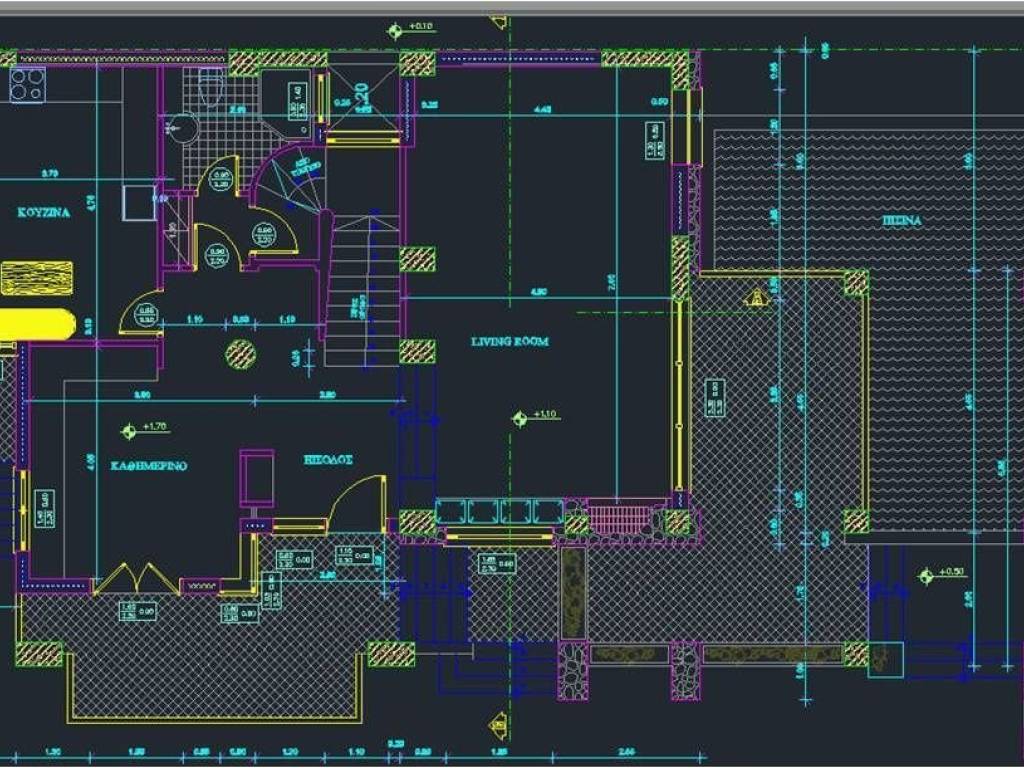
Task: Click the ΠΙΣΙΝΑ pool label
Action: [x=902, y=222]
